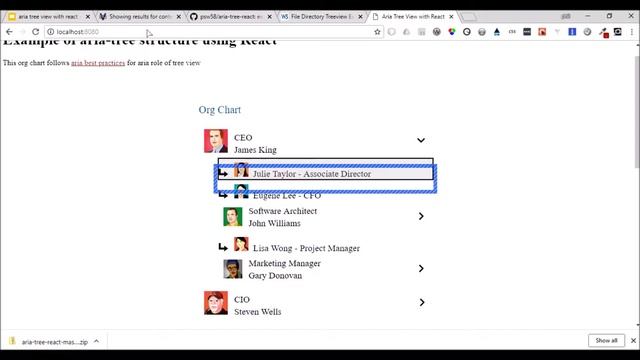Switch to 'aria tree view with react' tab
Image resolution: width=640 pixels, height=360 pixels.
click(48, 17)
